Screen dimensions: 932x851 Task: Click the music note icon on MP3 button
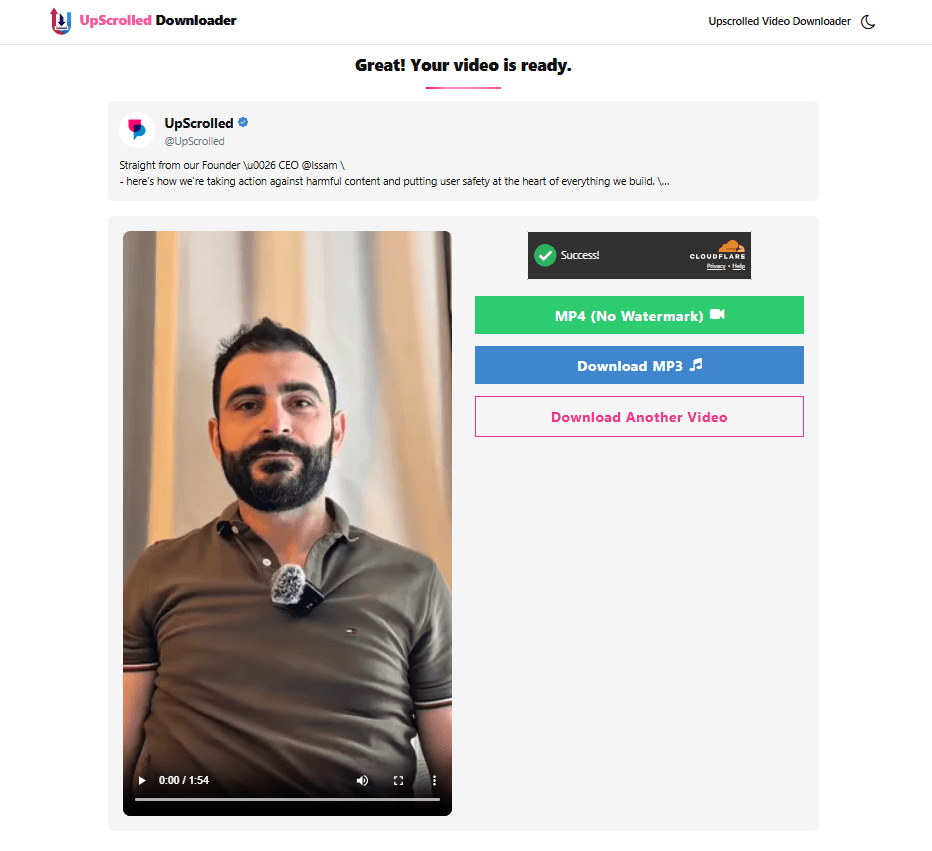(x=695, y=364)
